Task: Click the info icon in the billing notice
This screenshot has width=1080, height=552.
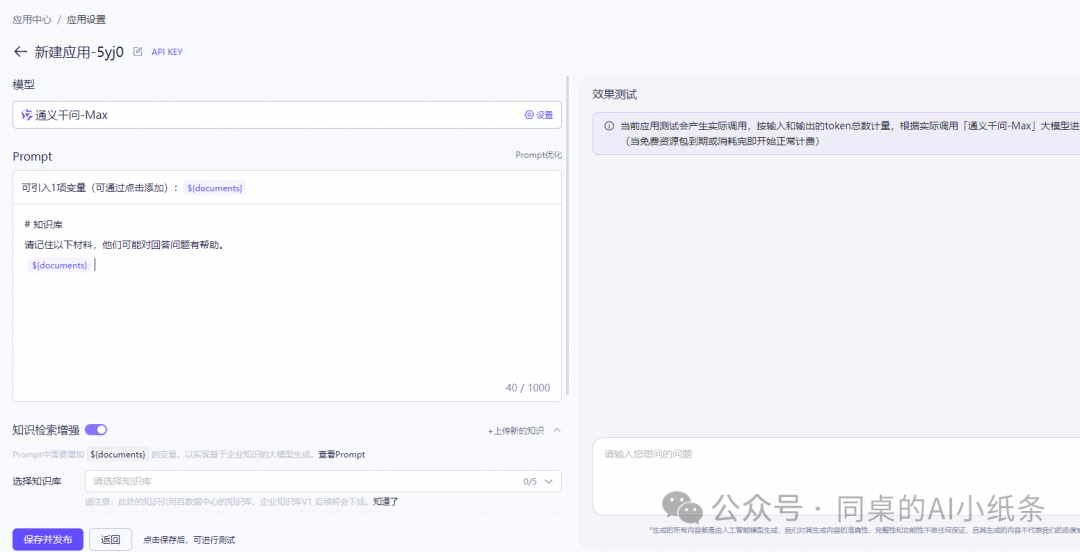Action: point(609,126)
